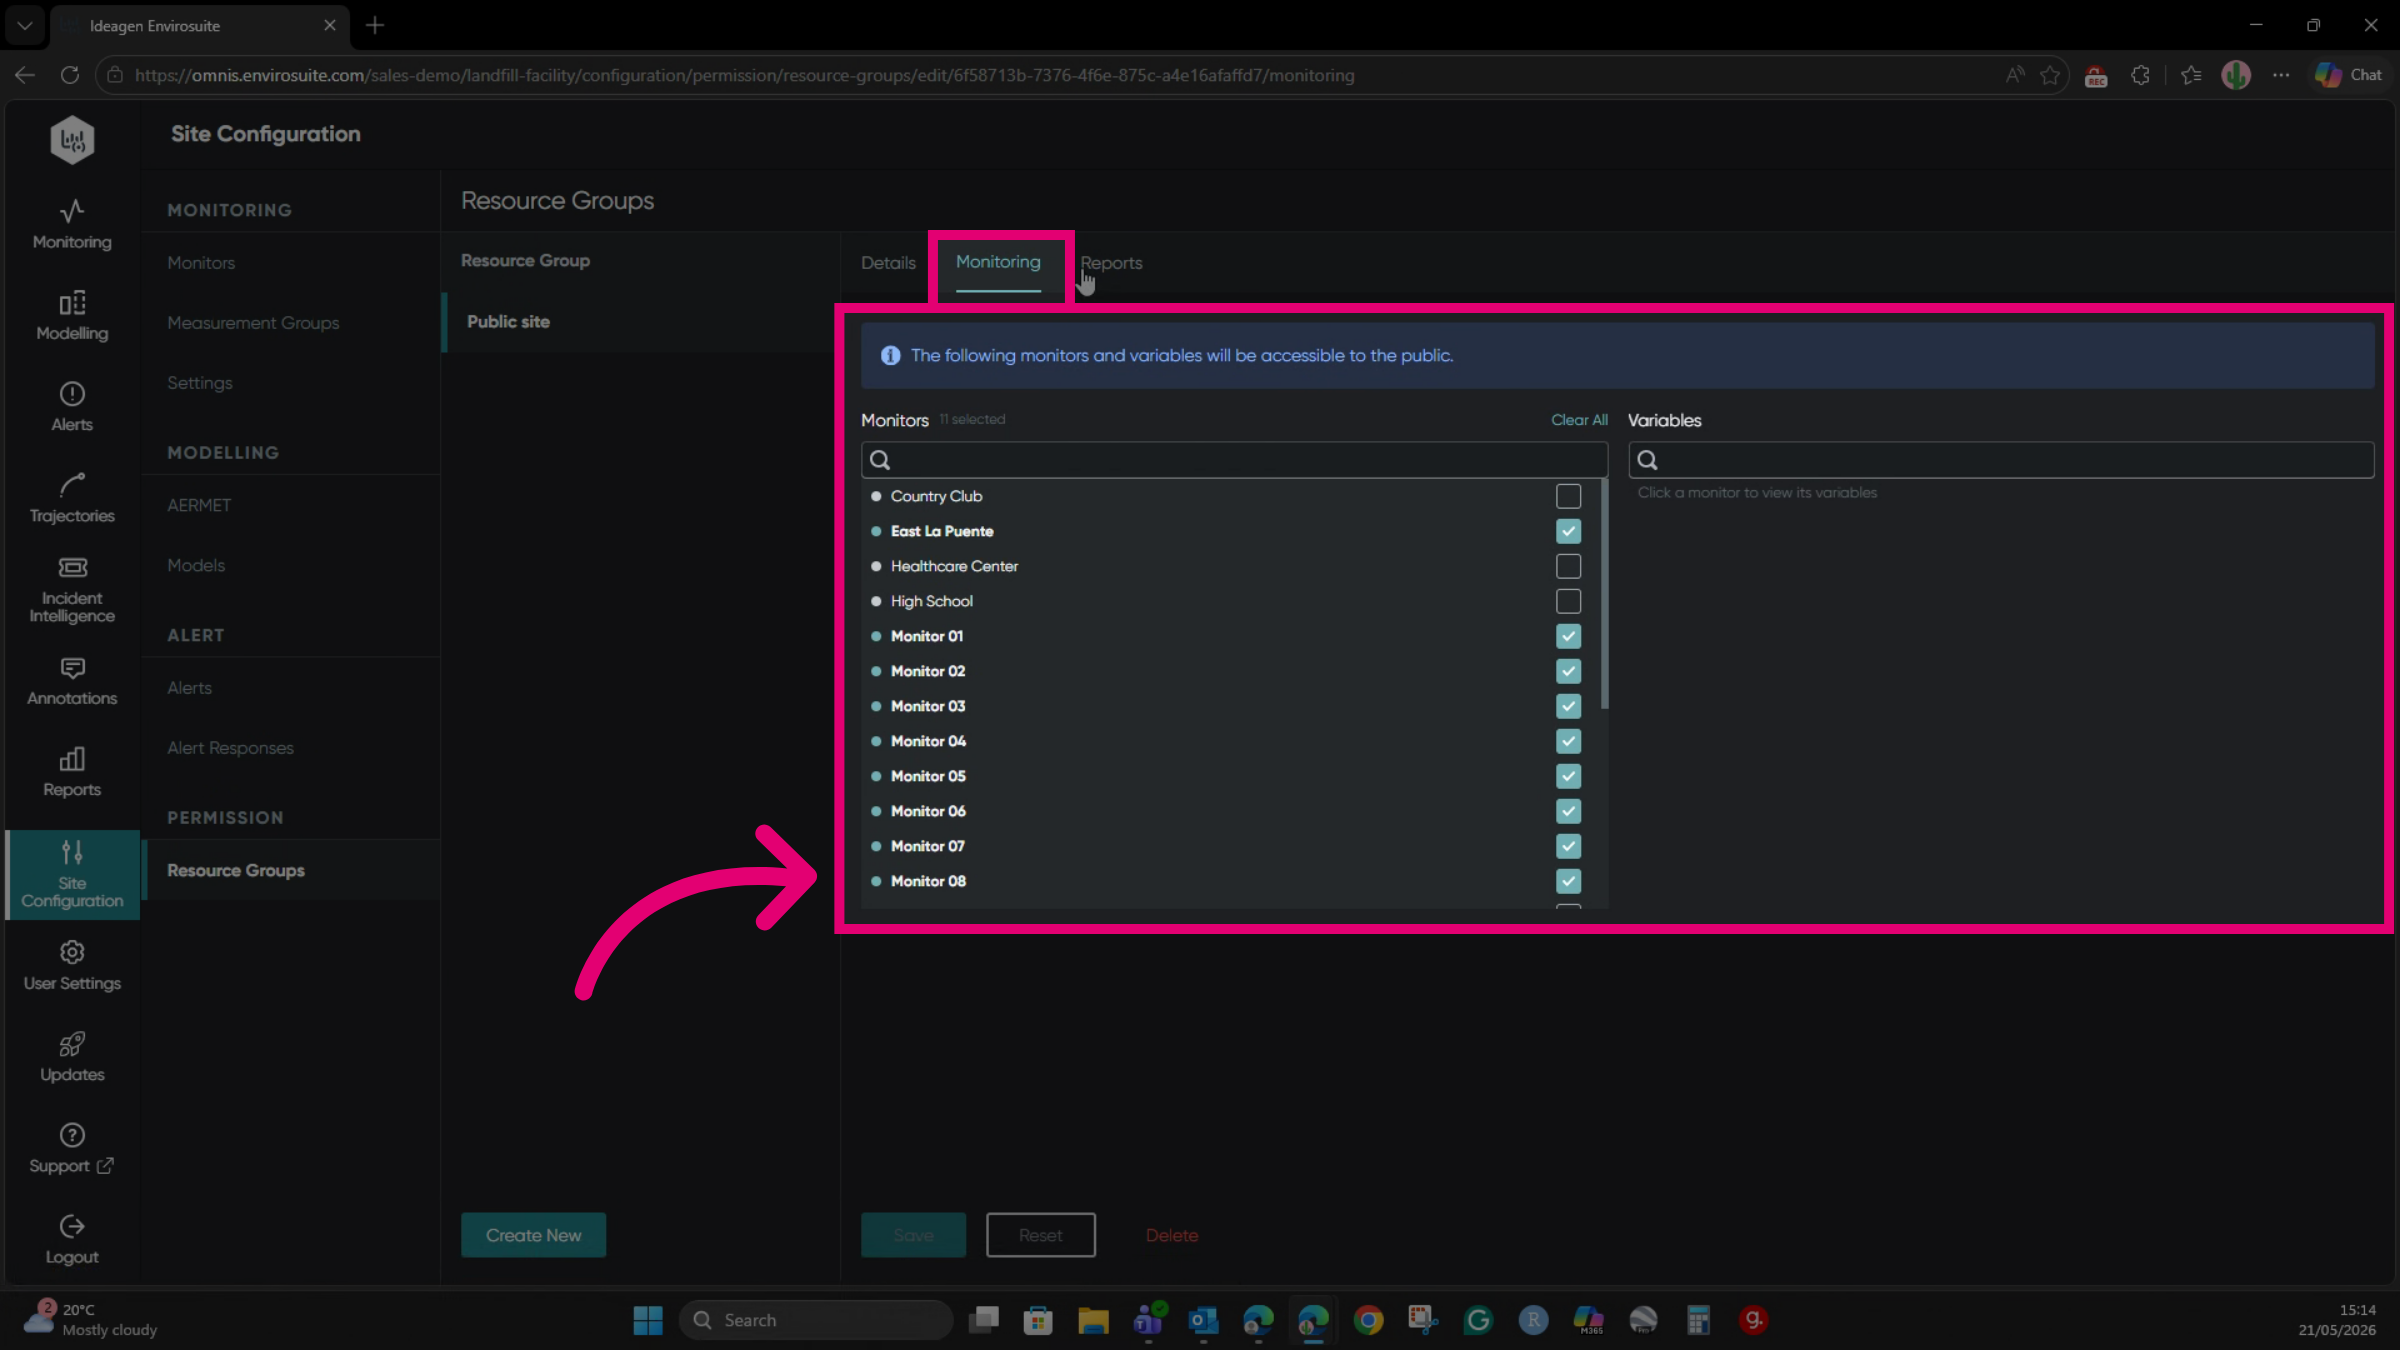Uncheck the Monitor 07 checkbox
This screenshot has width=2400, height=1350.
click(x=1568, y=846)
